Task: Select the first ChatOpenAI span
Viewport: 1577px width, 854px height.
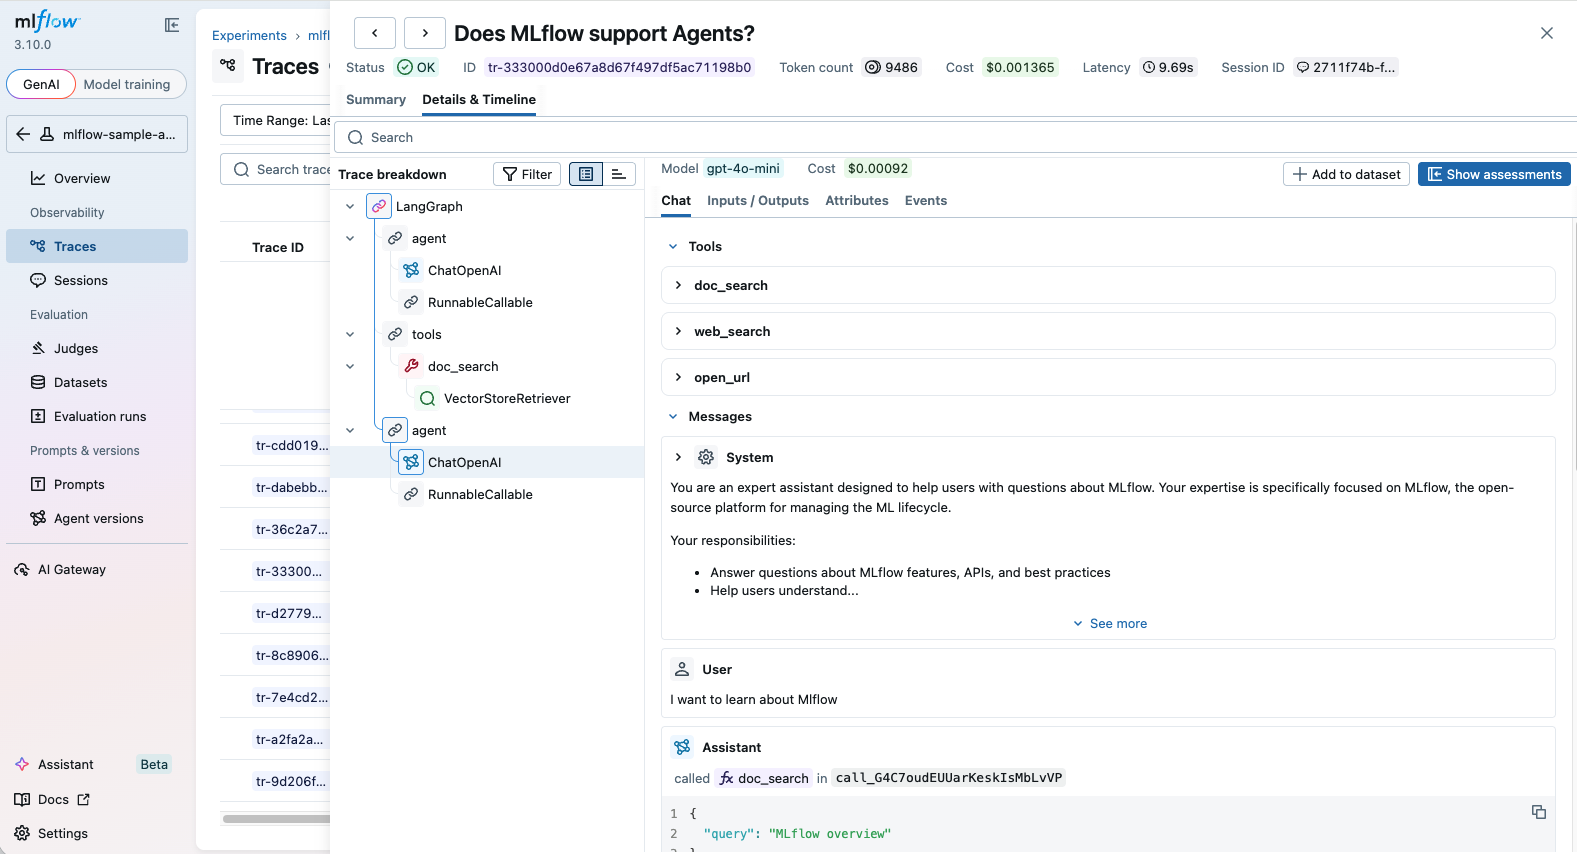Action: [464, 270]
